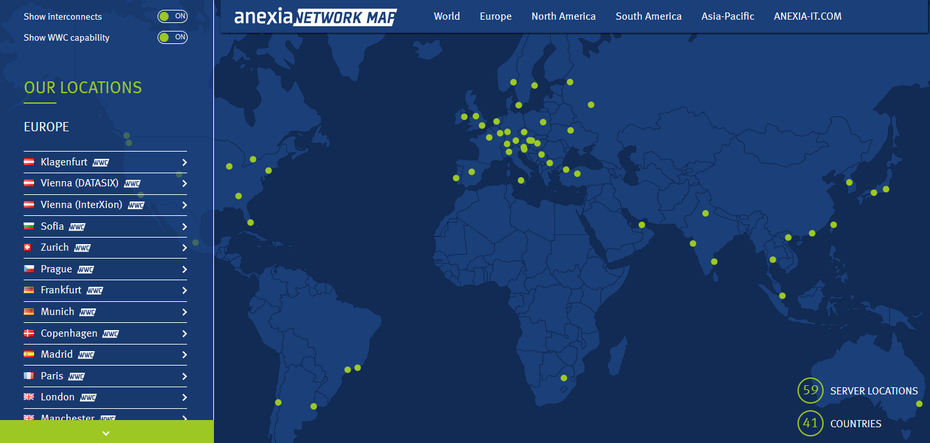Click the German flag beside Frankfurt
This screenshot has width=930, height=443.
point(29,290)
